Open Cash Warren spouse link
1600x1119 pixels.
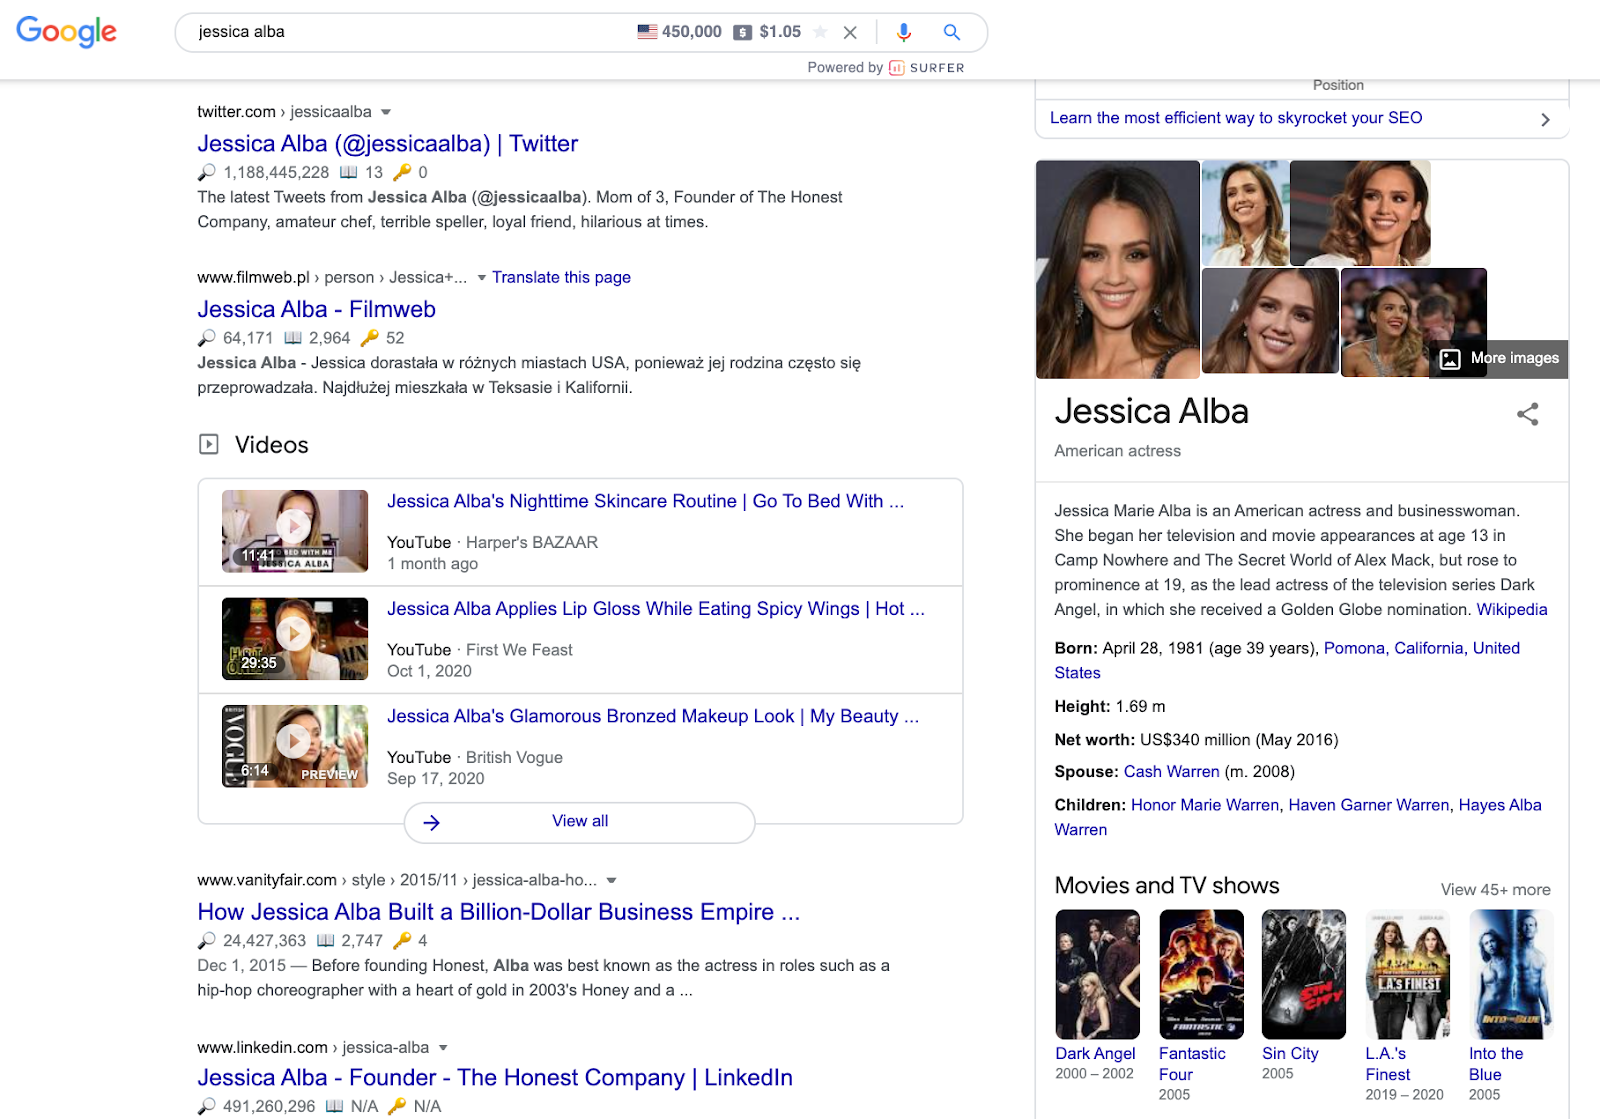1171,771
